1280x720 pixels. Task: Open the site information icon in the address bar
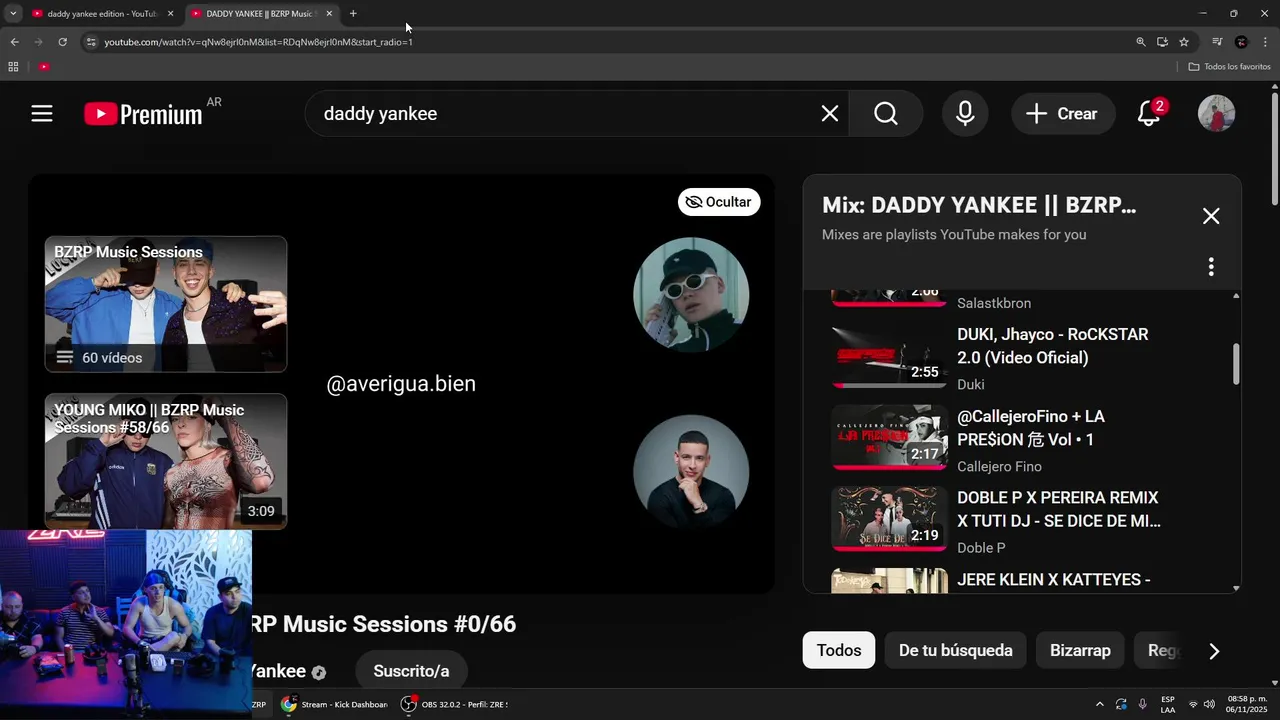coord(91,42)
